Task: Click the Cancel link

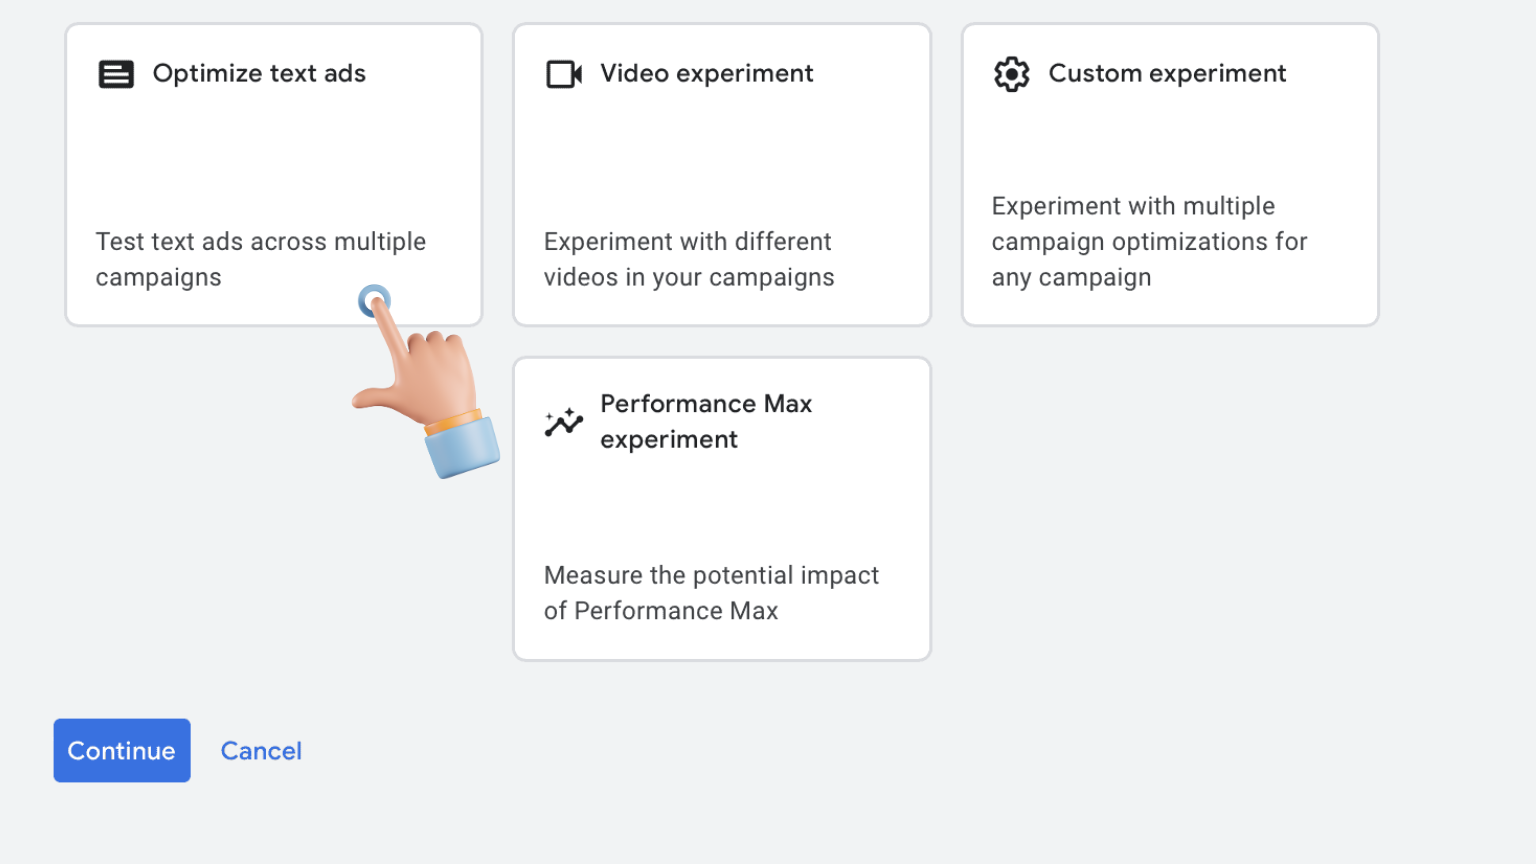Action: [x=261, y=751]
